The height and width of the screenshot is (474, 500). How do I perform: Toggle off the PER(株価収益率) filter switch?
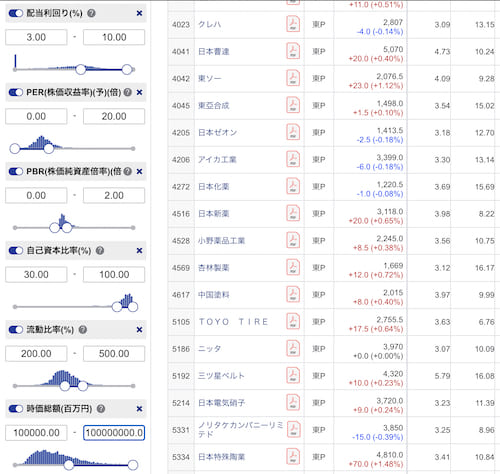pos(16,92)
